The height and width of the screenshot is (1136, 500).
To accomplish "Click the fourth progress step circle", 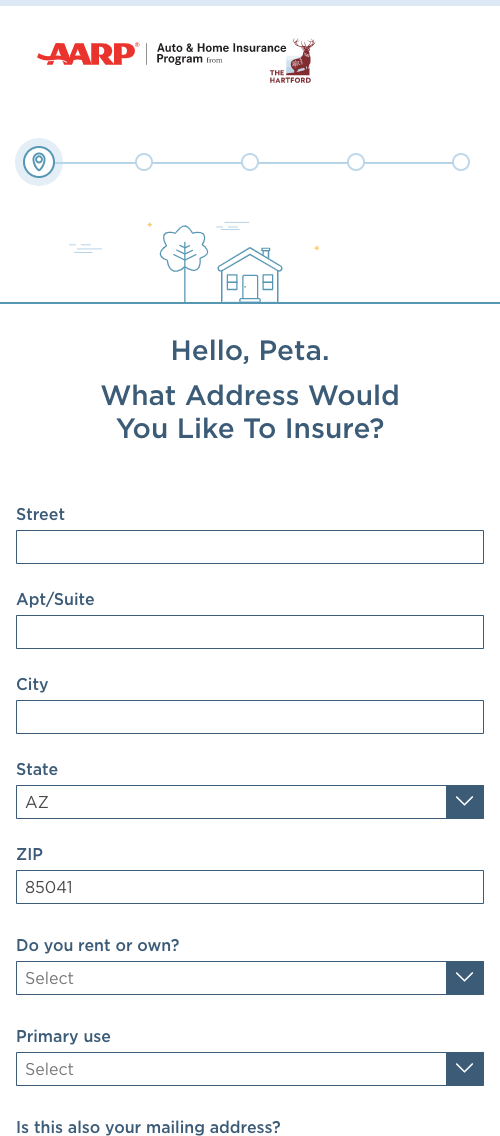I will pos(356,162).
